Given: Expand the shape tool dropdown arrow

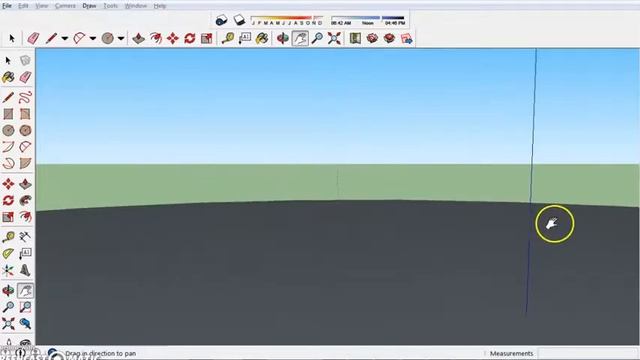Looking at the screenshot, I should coord(121,38).
